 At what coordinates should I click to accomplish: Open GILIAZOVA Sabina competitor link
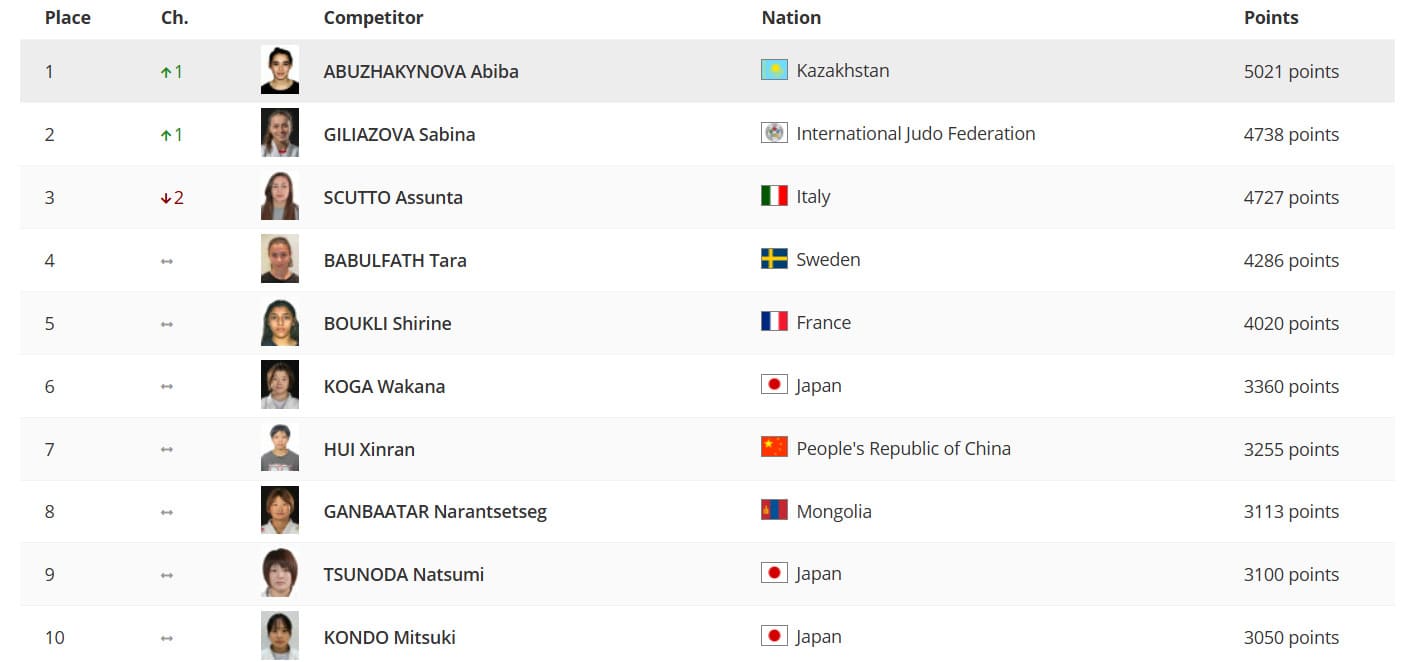[399, 134]
